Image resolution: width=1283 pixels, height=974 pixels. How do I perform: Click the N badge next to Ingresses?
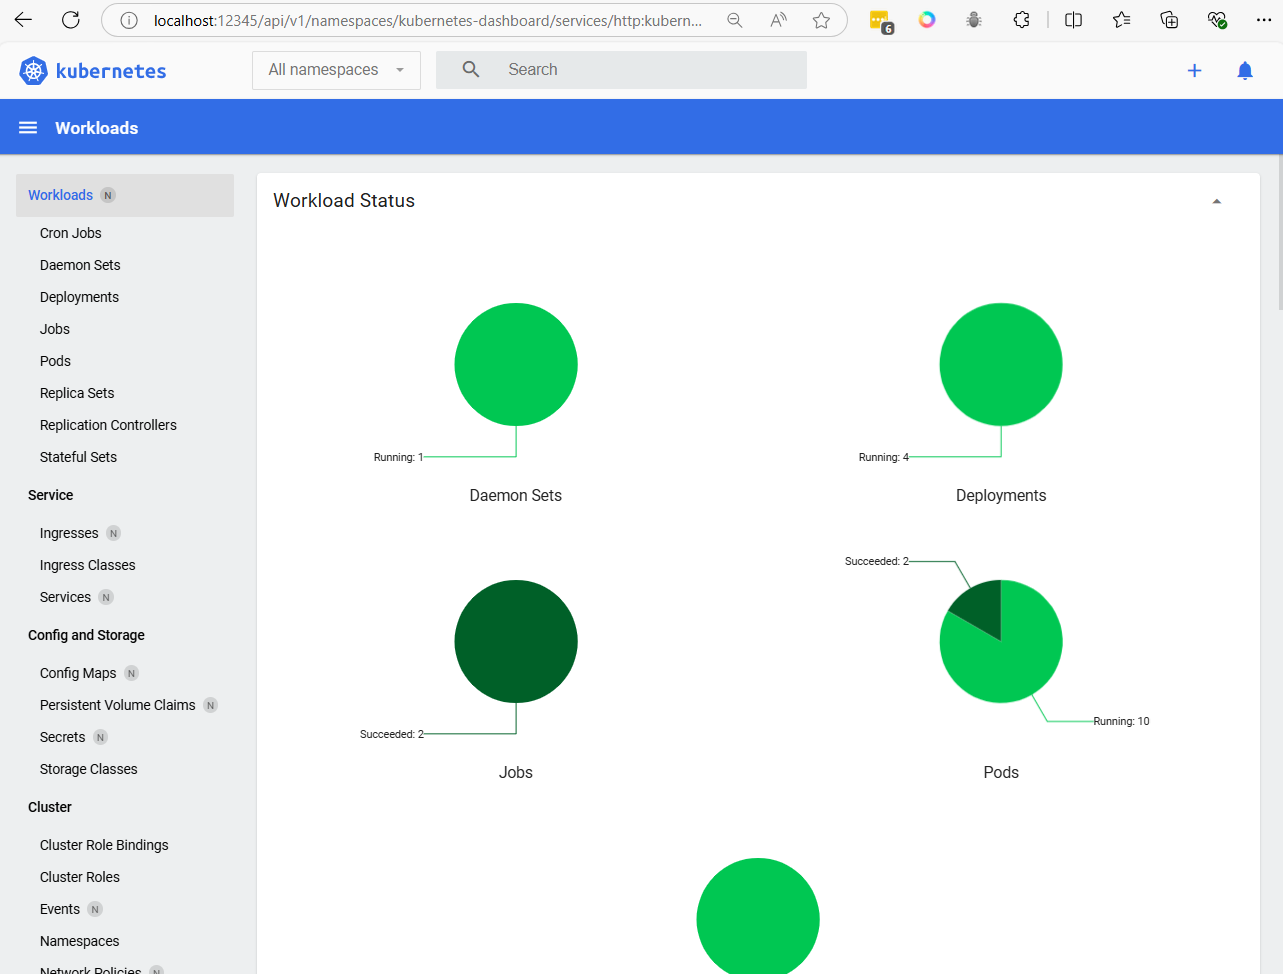(x=114, y=533)
